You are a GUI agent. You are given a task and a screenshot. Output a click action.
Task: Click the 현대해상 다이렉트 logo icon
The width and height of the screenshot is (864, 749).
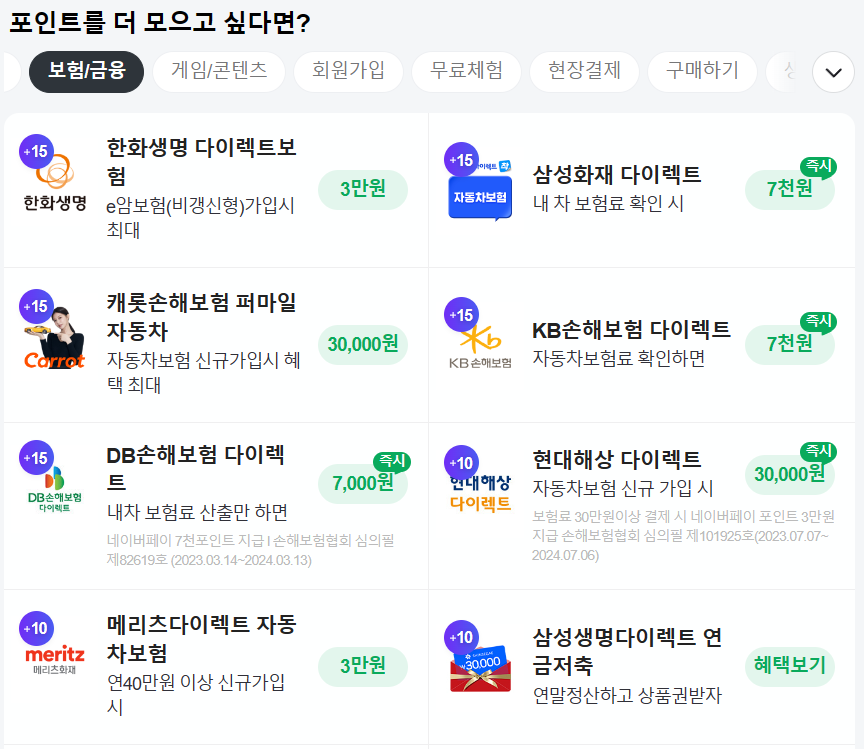point(480,491)
